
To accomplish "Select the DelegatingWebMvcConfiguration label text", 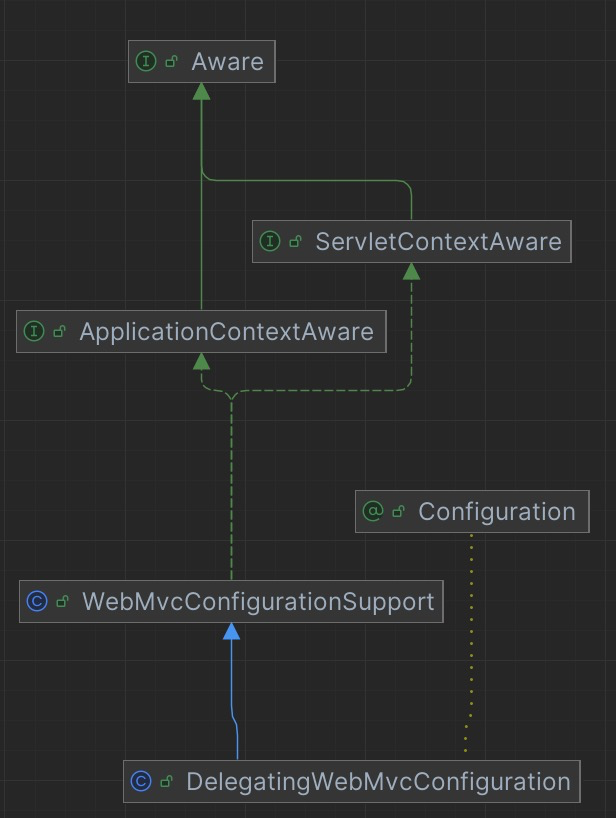I will (379, 781).
